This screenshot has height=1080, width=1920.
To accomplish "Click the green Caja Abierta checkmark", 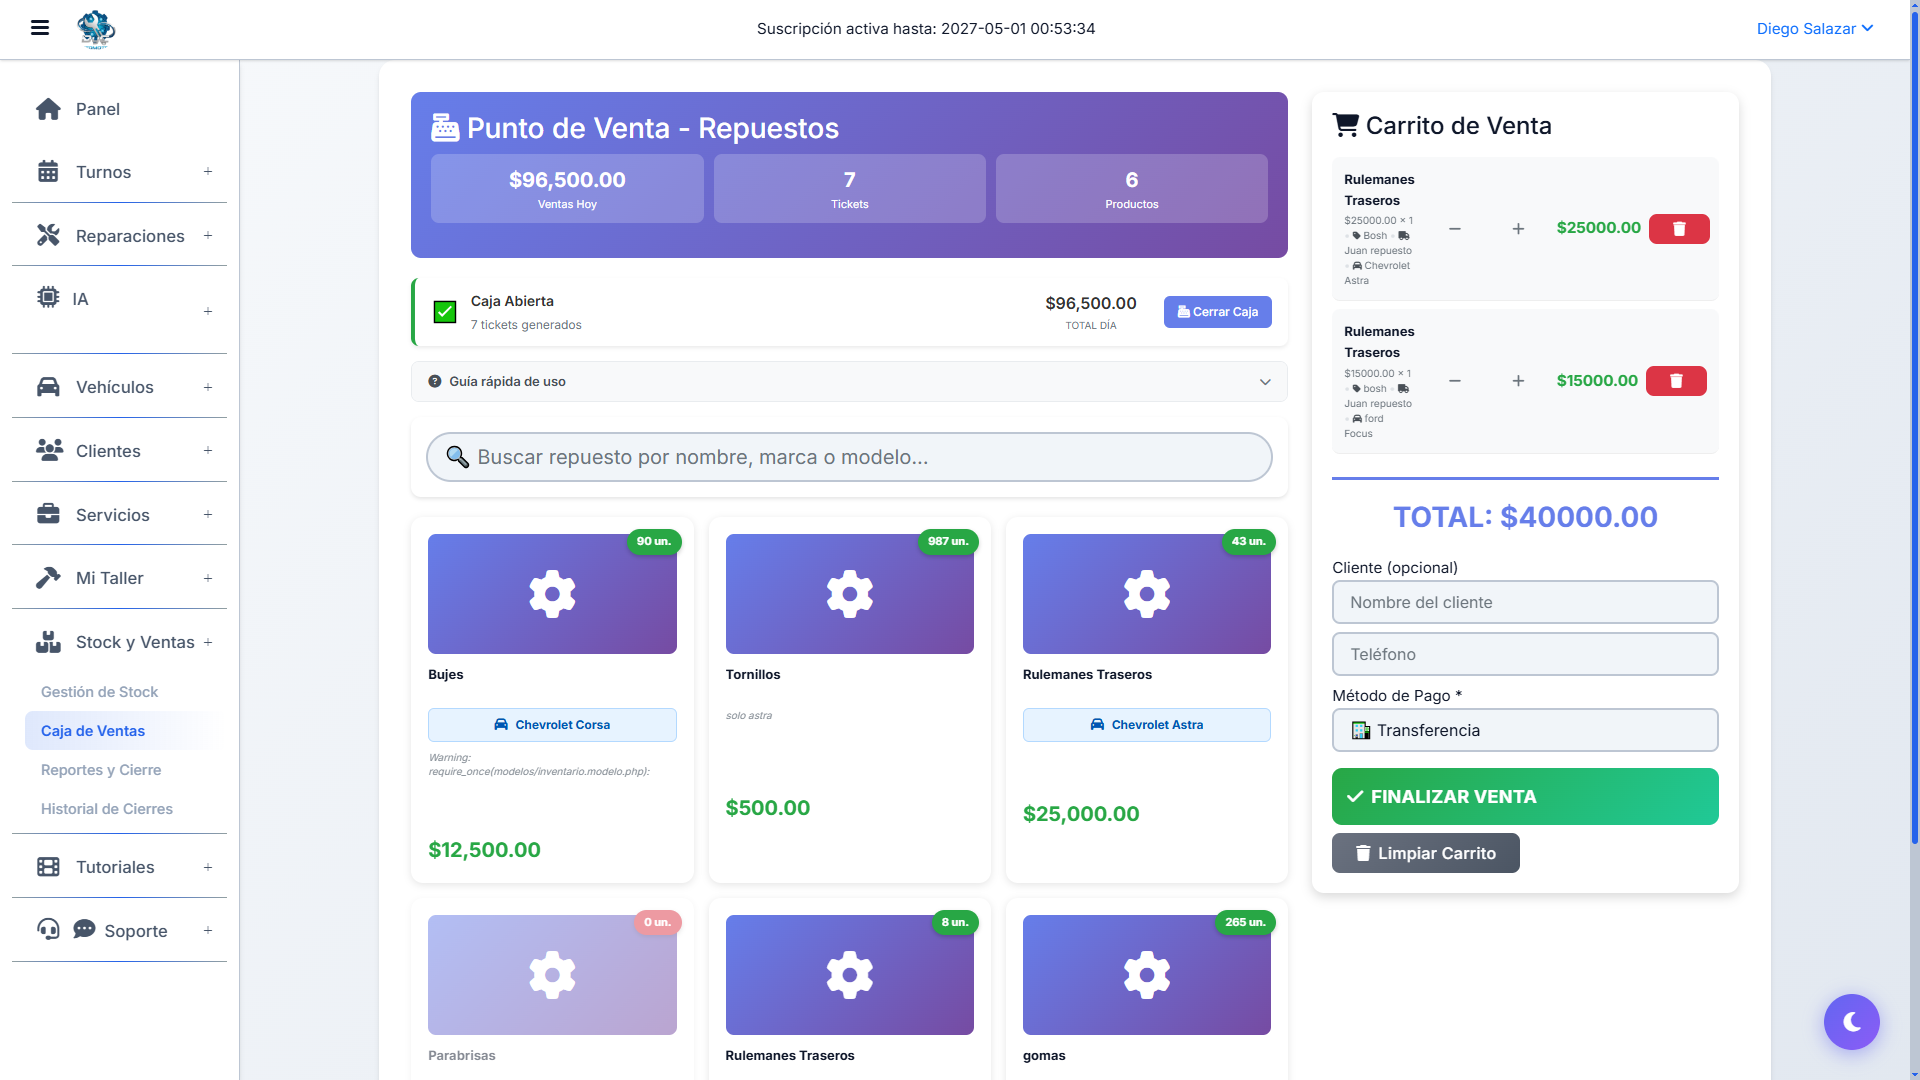I will point(445,312).
